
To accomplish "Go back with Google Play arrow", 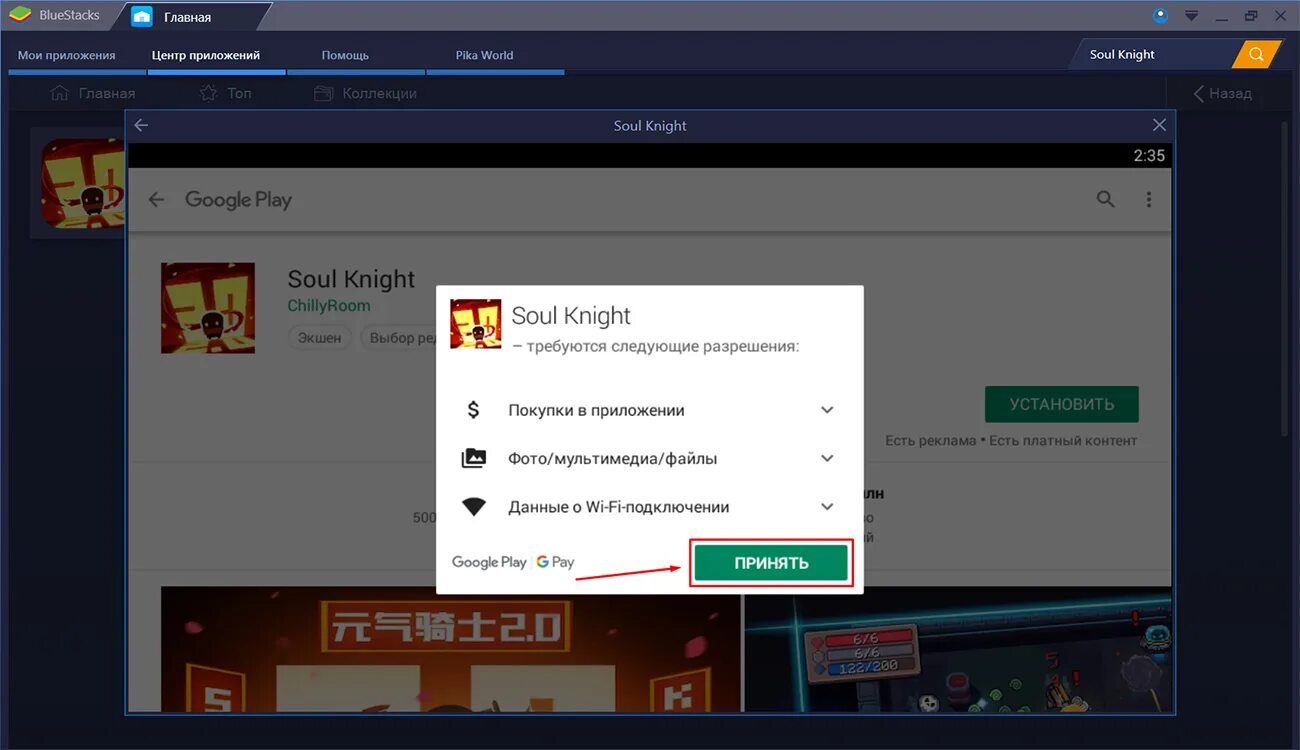I will click(x=157, y=199).
